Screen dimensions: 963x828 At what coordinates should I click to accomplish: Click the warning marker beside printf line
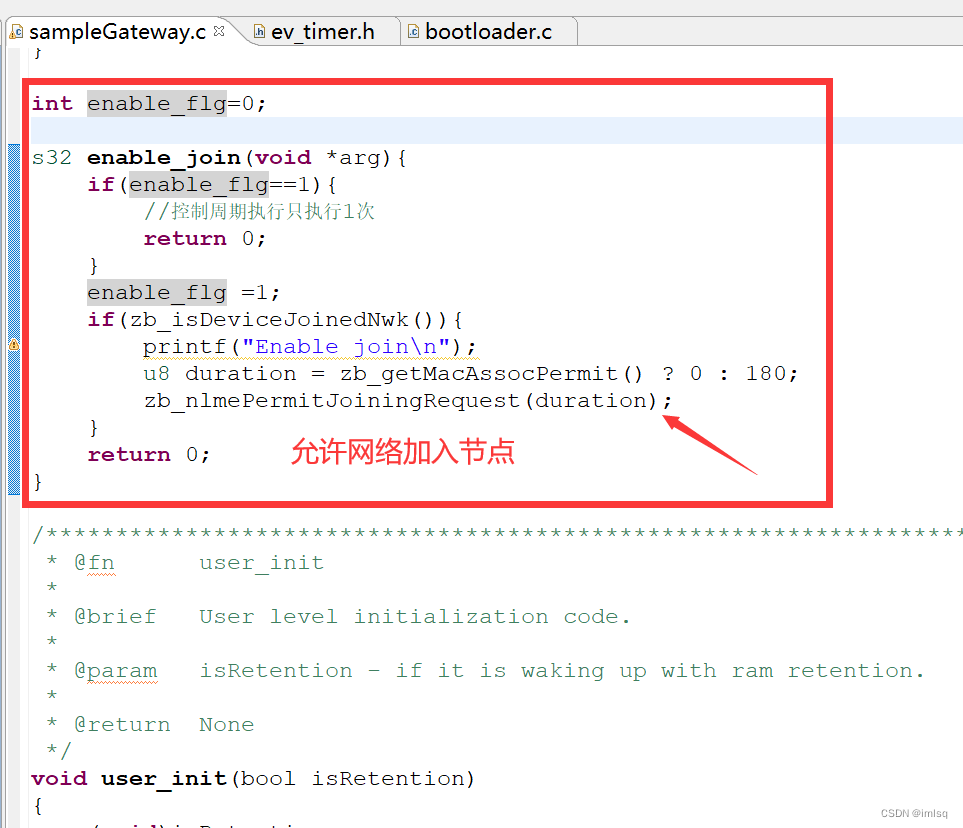click(x=14, y=345)
